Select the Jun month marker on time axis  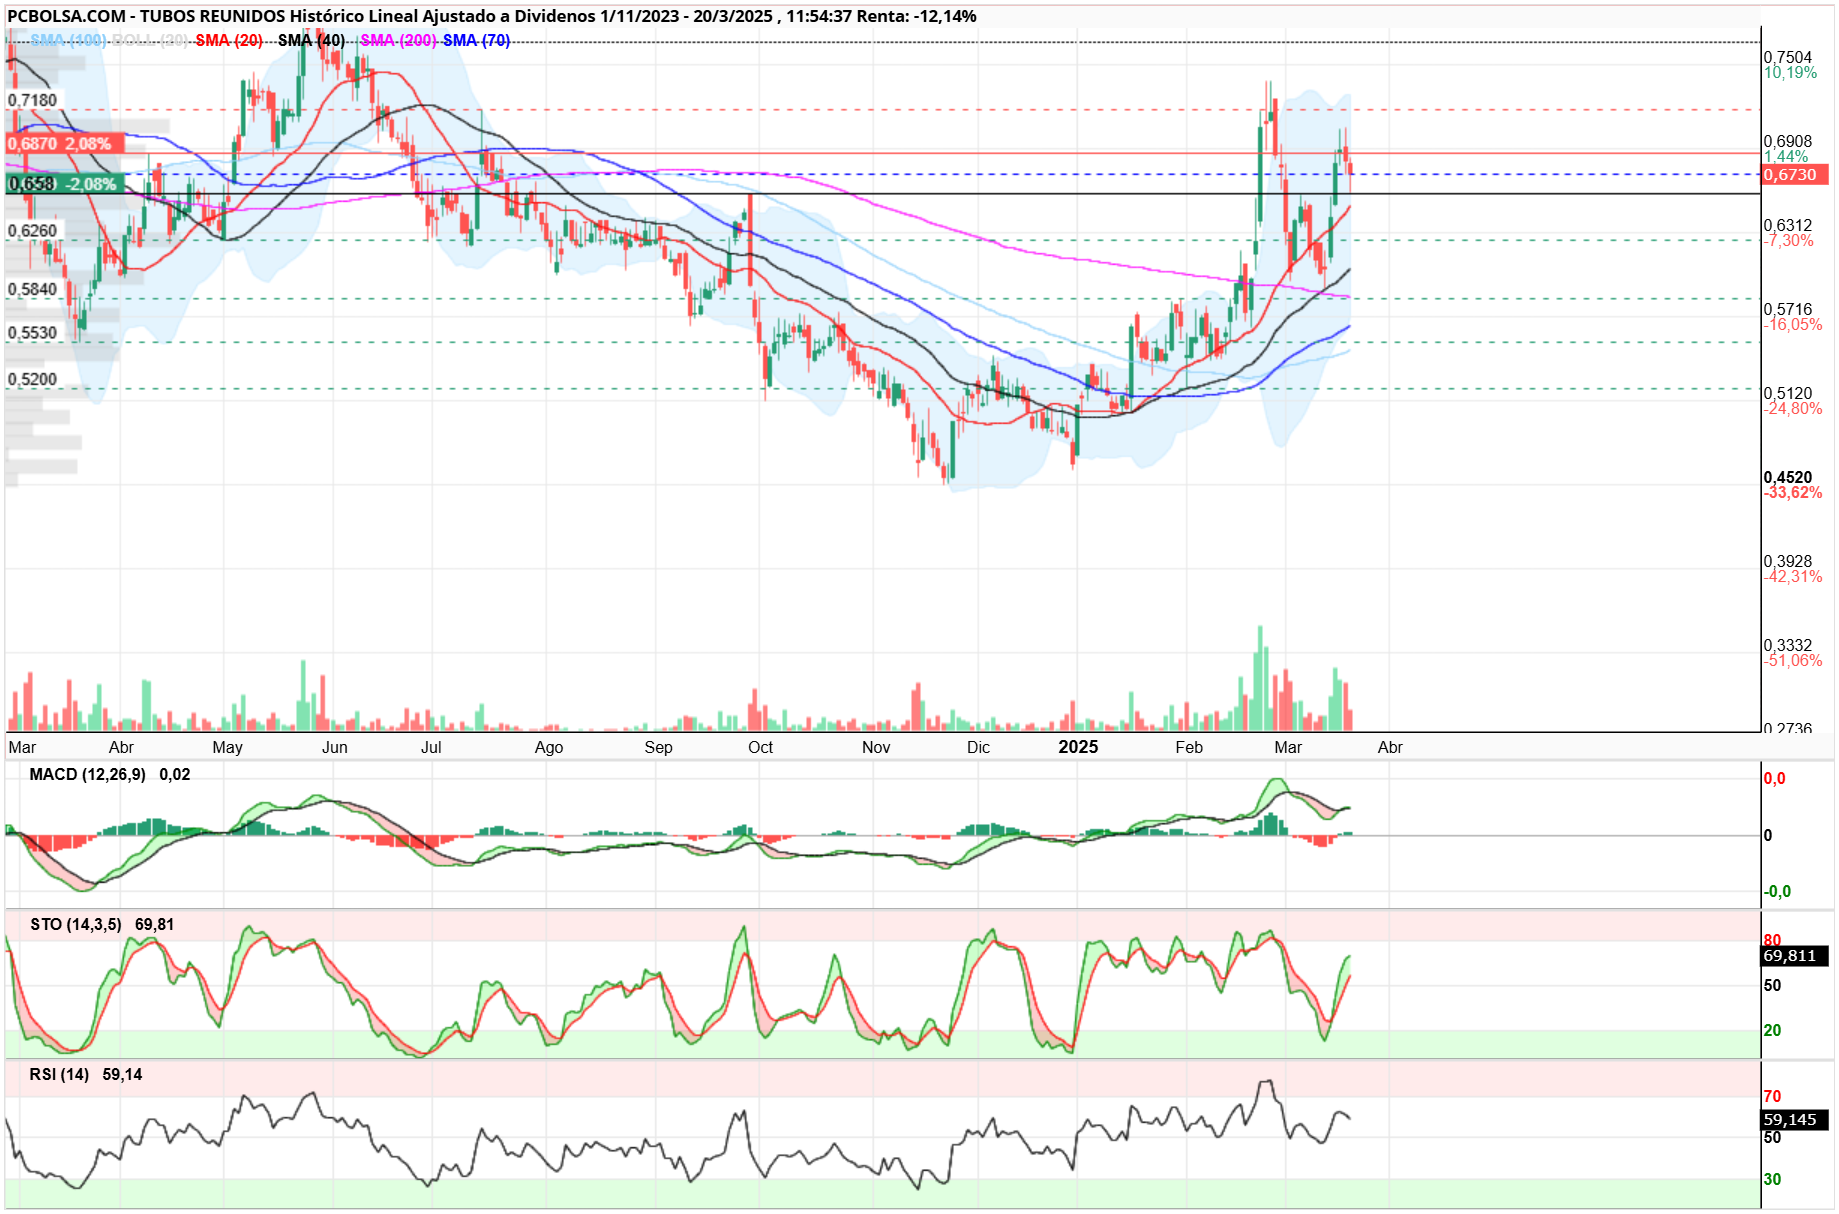(x=335, y=747)
